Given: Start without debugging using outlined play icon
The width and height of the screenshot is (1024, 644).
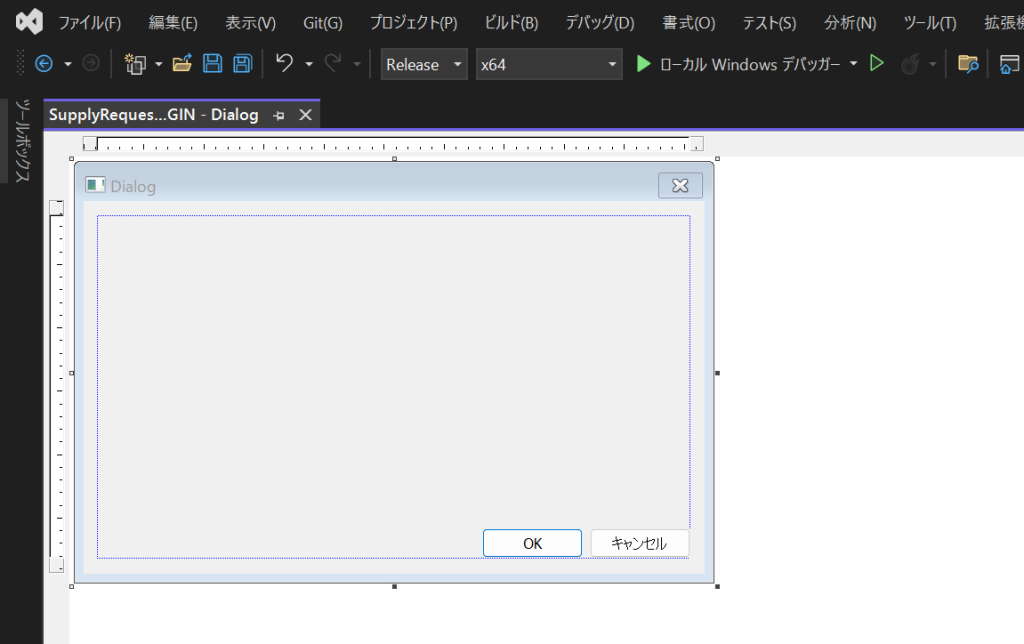Looking at the screenshot, I should [x=877, y=64].
